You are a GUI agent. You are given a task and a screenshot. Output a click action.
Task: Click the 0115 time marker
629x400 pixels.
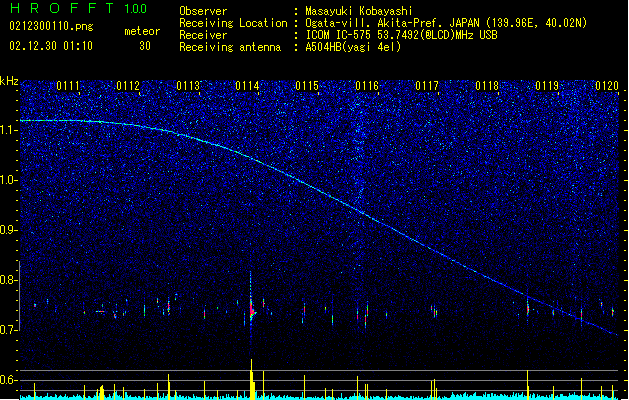[307, 86]
